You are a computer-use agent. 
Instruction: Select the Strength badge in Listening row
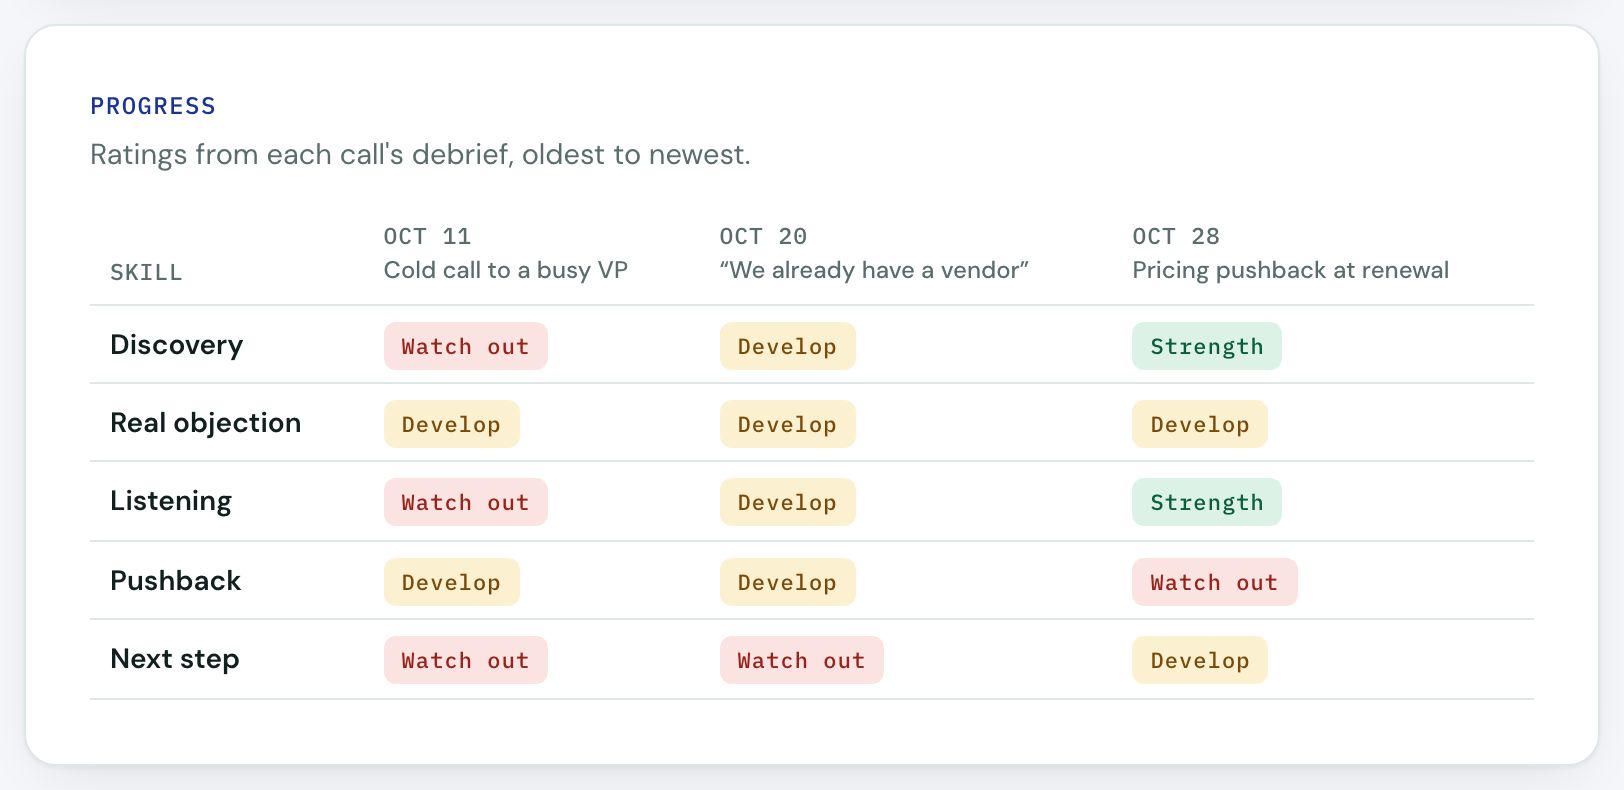tap(1206, 502)
